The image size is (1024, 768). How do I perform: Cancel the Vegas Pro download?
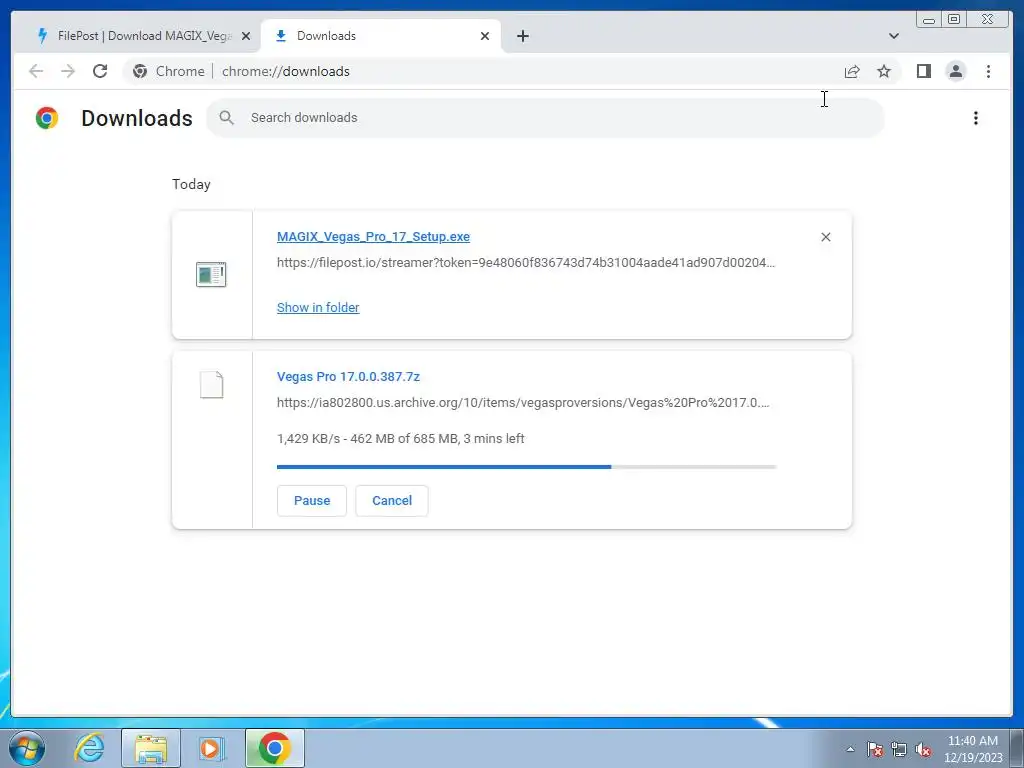(x=392, y=500)
